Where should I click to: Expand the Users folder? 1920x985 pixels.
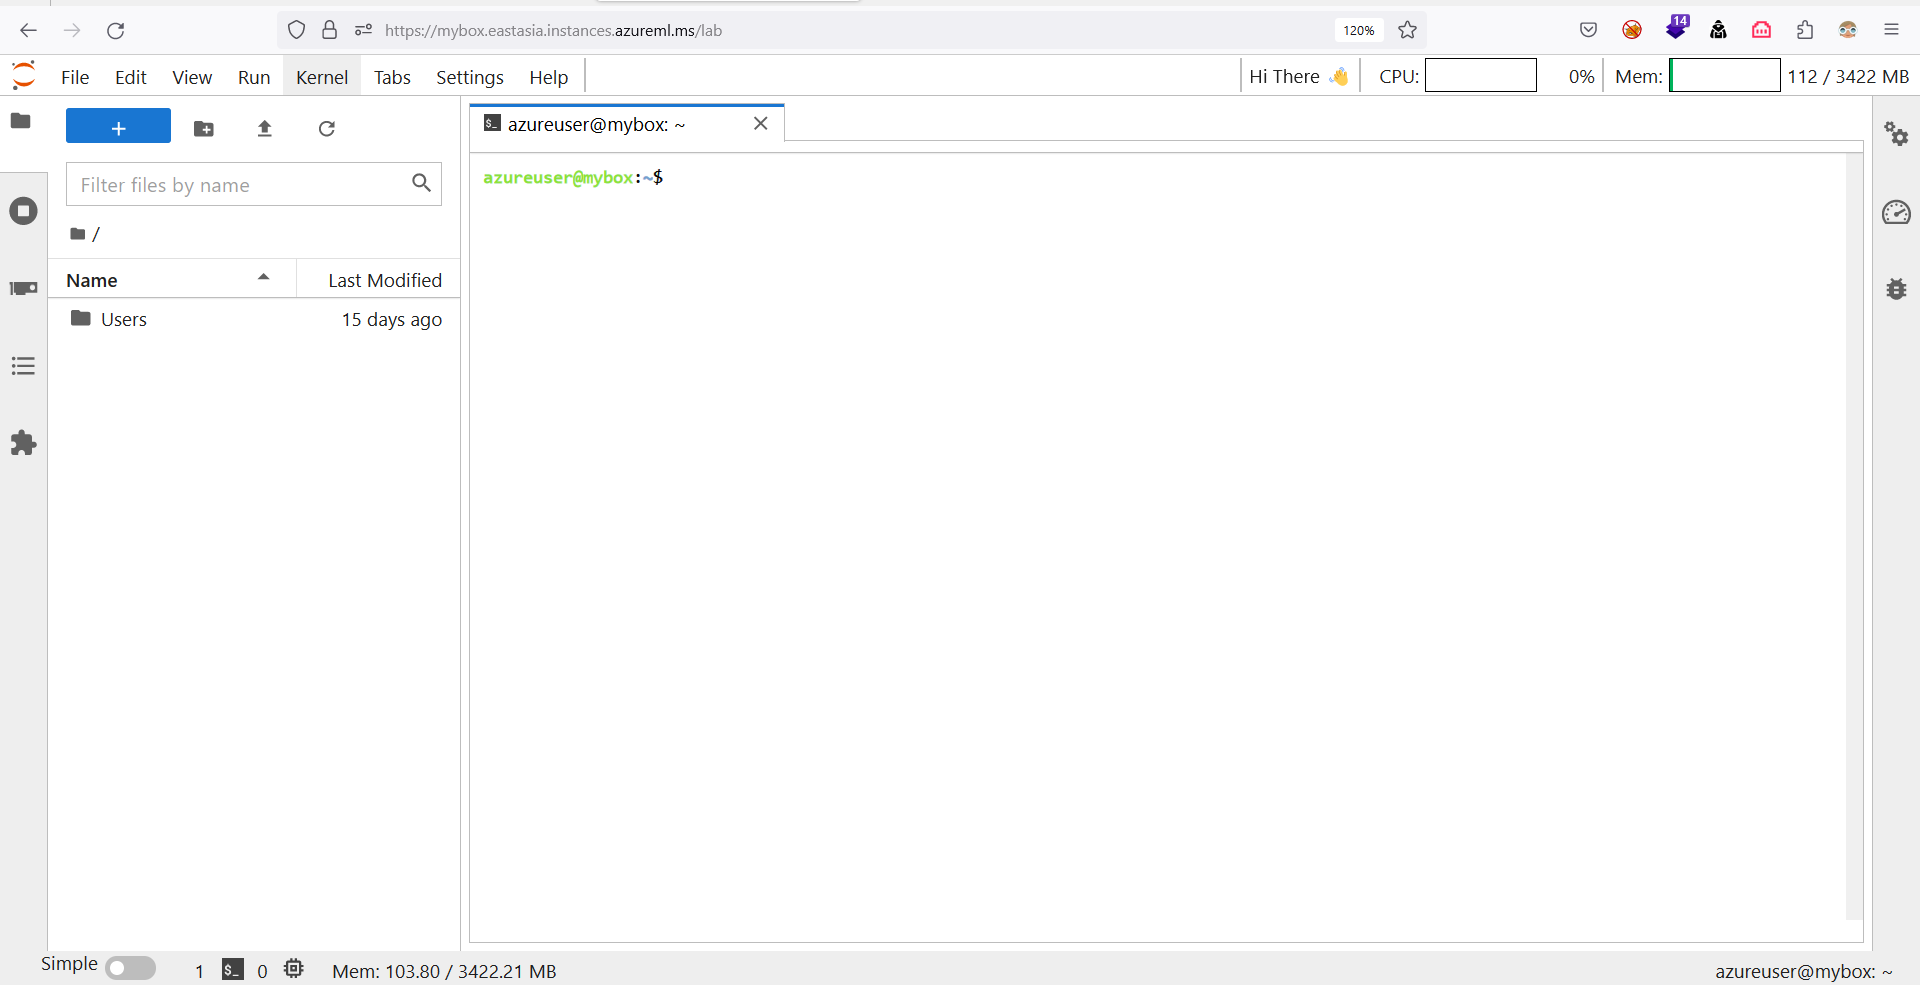124,320
